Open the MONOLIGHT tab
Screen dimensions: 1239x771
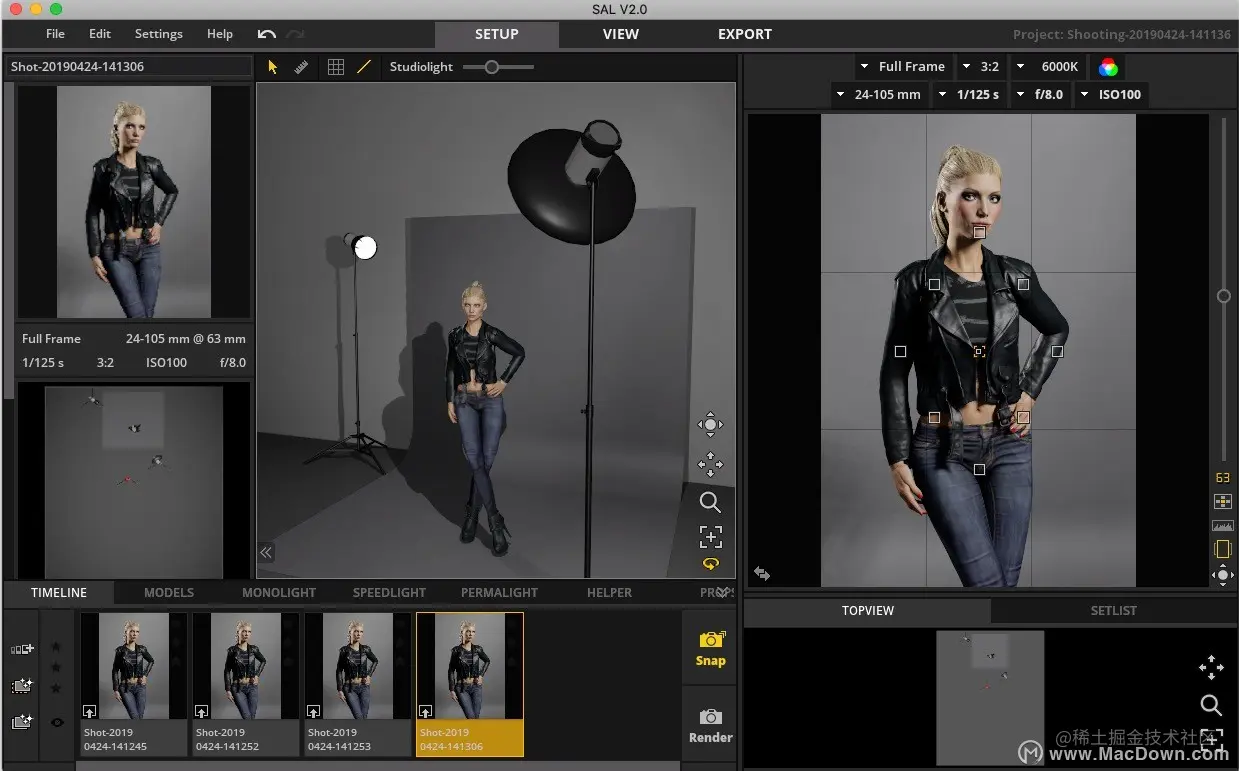[x=279, y=592]
